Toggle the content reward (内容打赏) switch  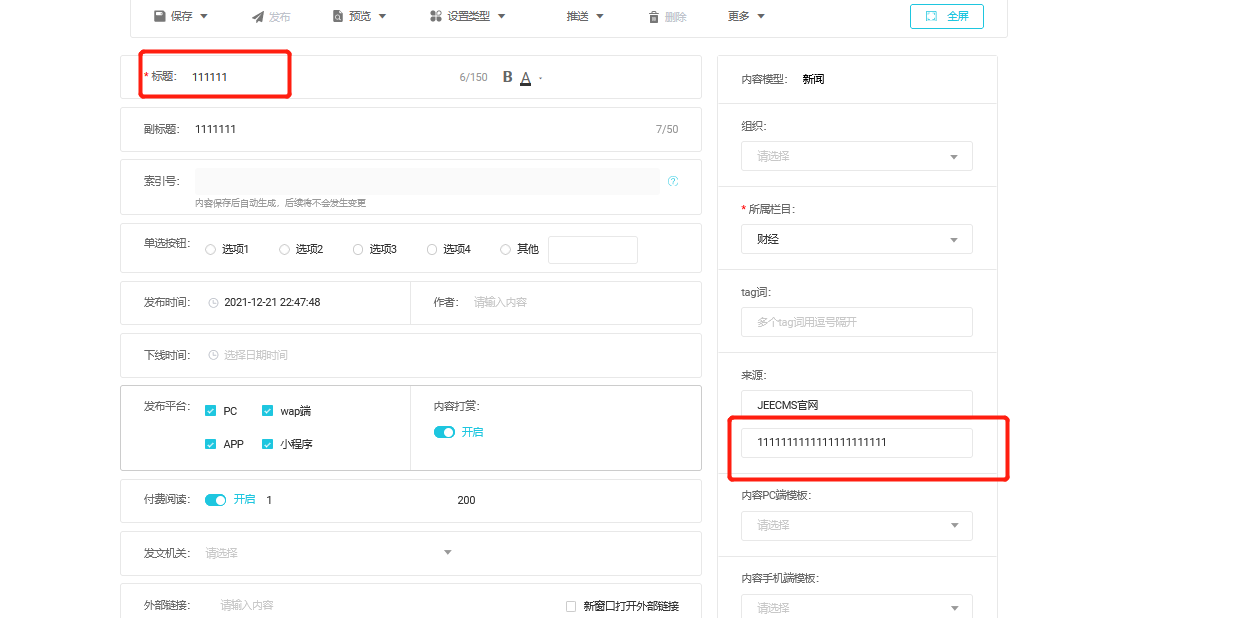coord(444,432)
